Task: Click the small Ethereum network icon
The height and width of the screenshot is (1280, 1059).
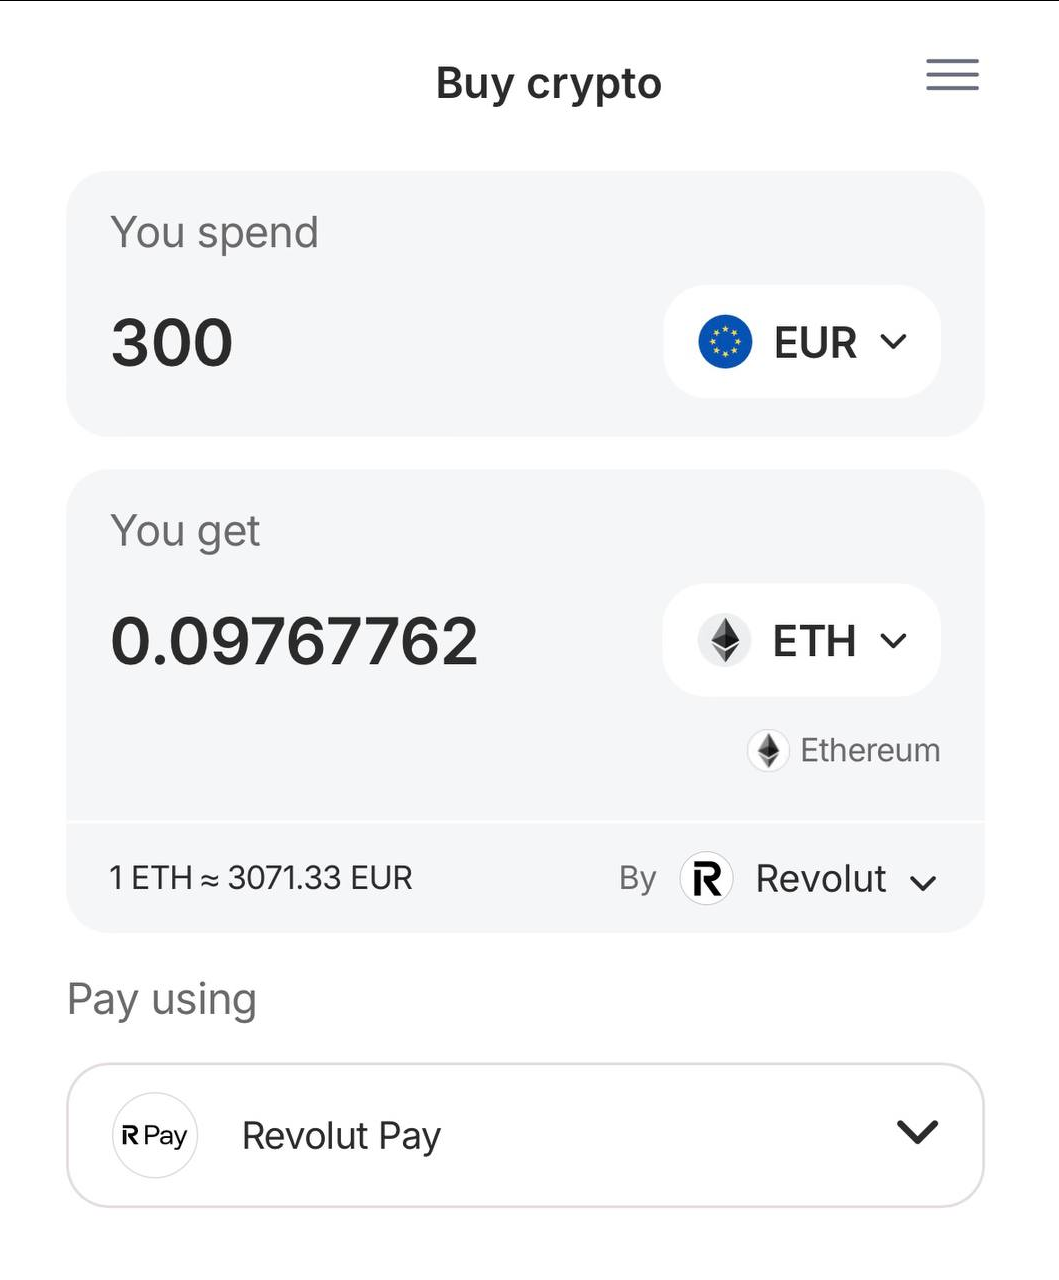Action: click(x=768, y=750)
